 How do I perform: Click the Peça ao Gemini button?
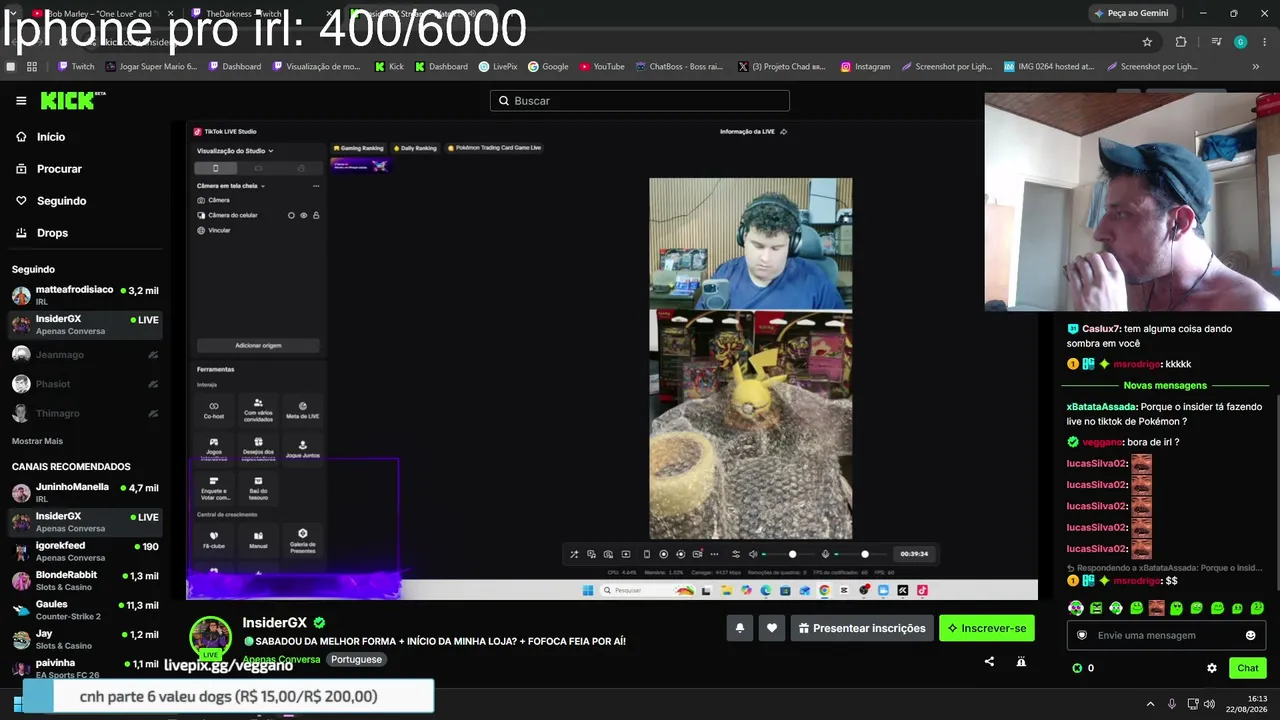click(x=1132, y=13)
